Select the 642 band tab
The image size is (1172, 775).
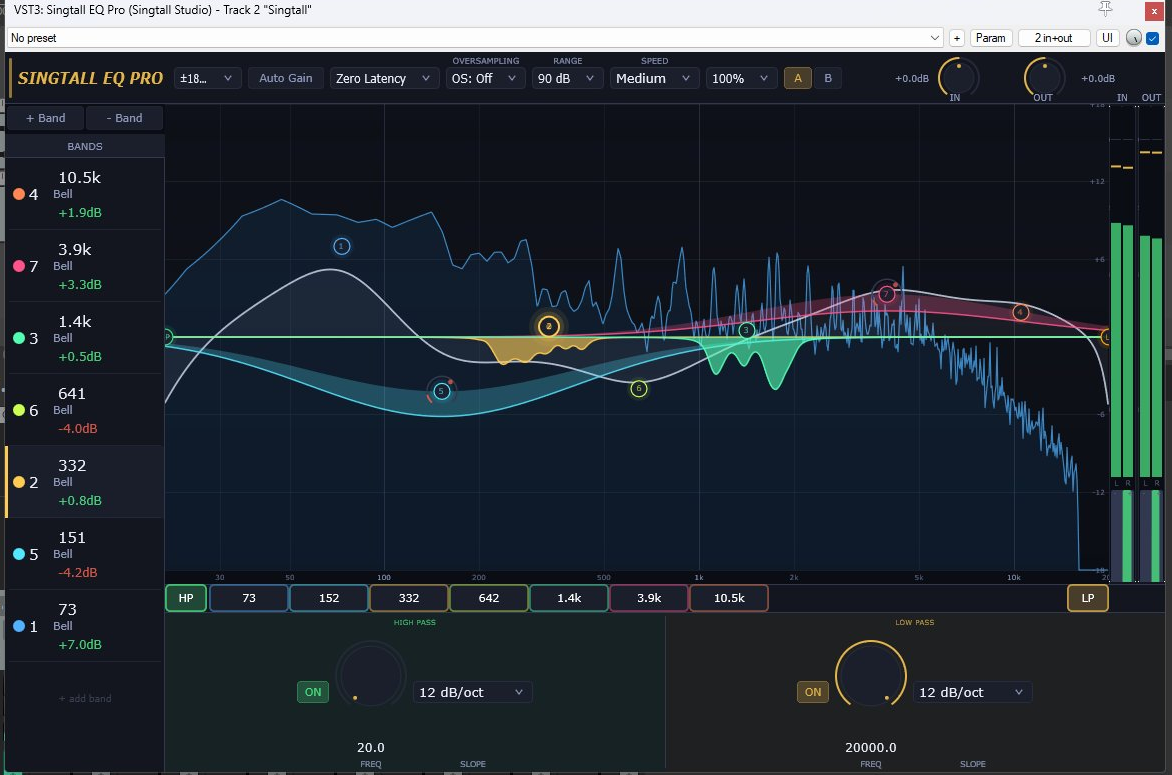click(489, 598)
